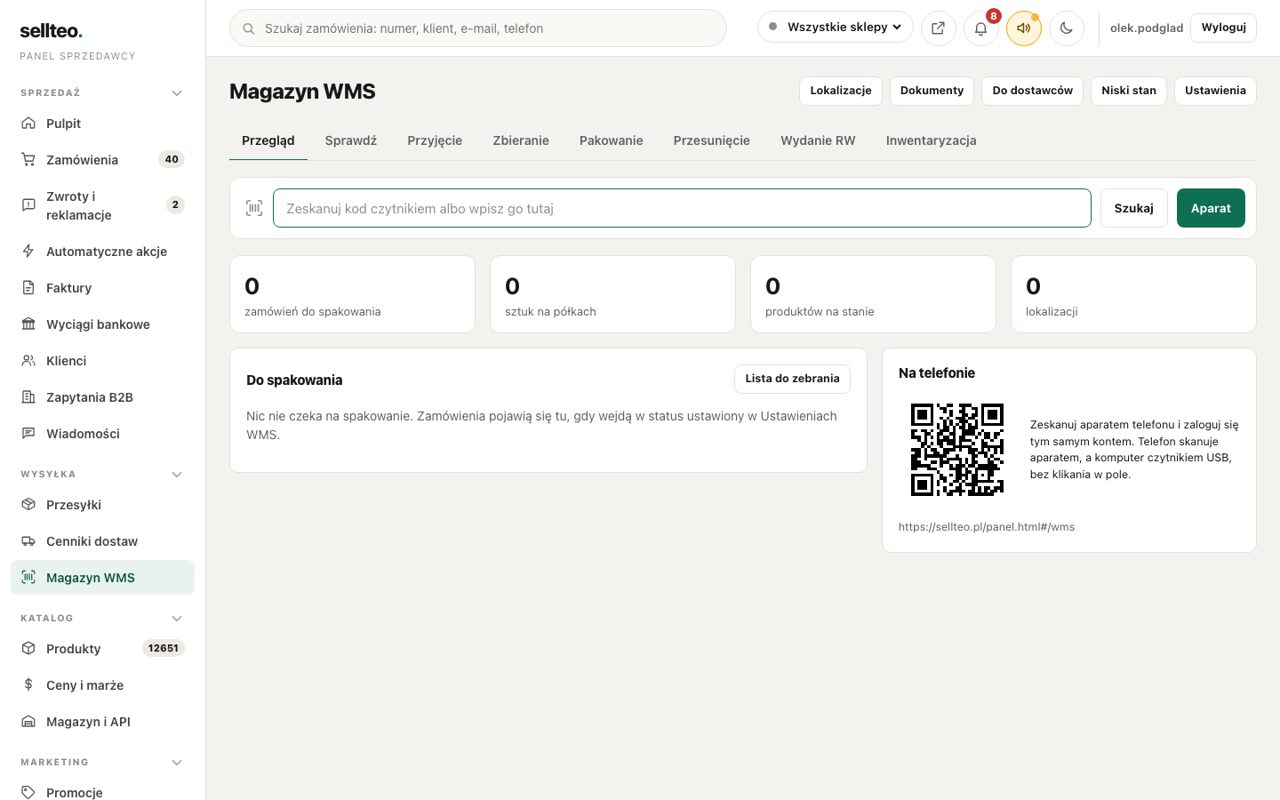Toggle dark mode moon button
The width and height of the screenshot is (1280, 800).
tap(1066, 28)
